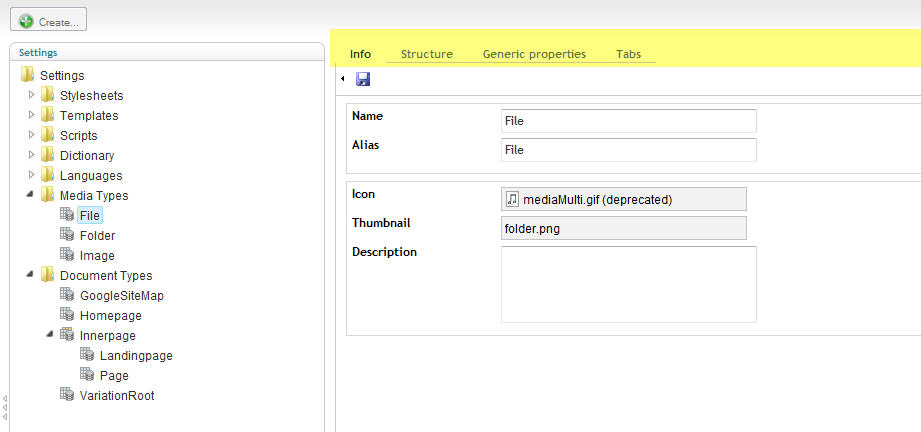Click the Image media type icon
The height and width of the screenshot is (432, 921).
point(68,255)
